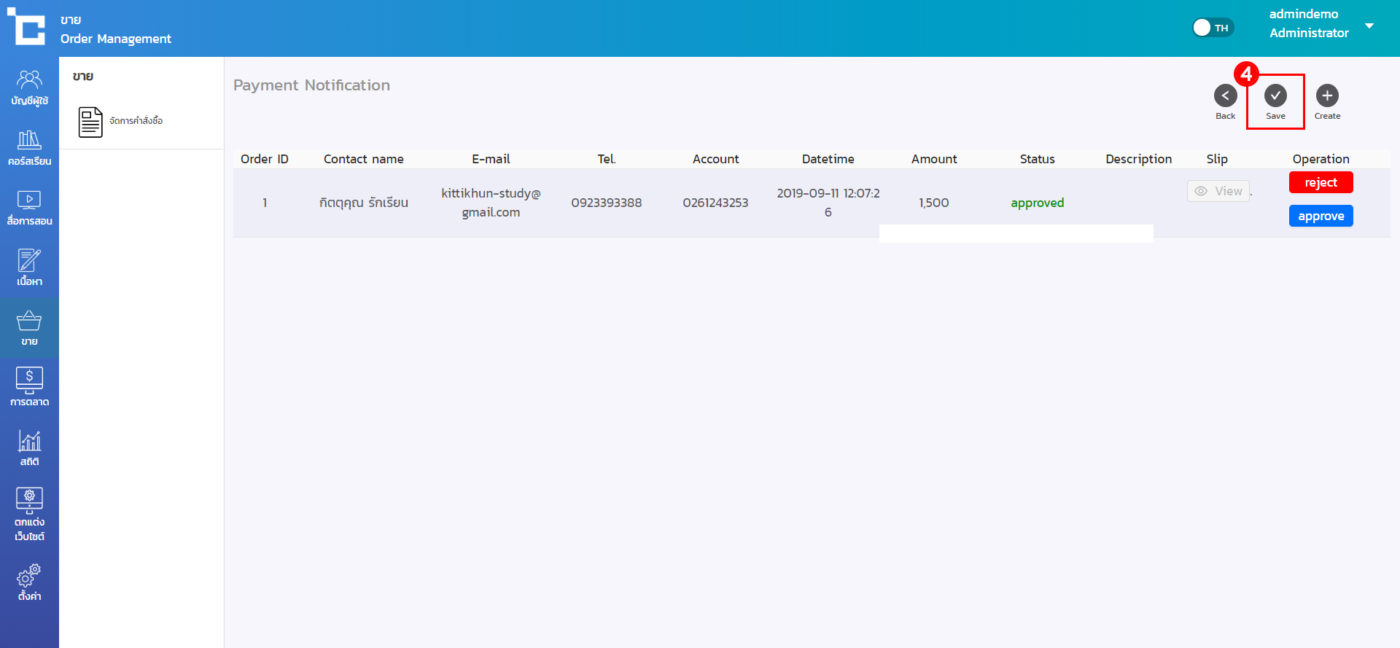This screenshot has height=648, width=1400.
Task: Open the website customization icon
Action: 29,498
